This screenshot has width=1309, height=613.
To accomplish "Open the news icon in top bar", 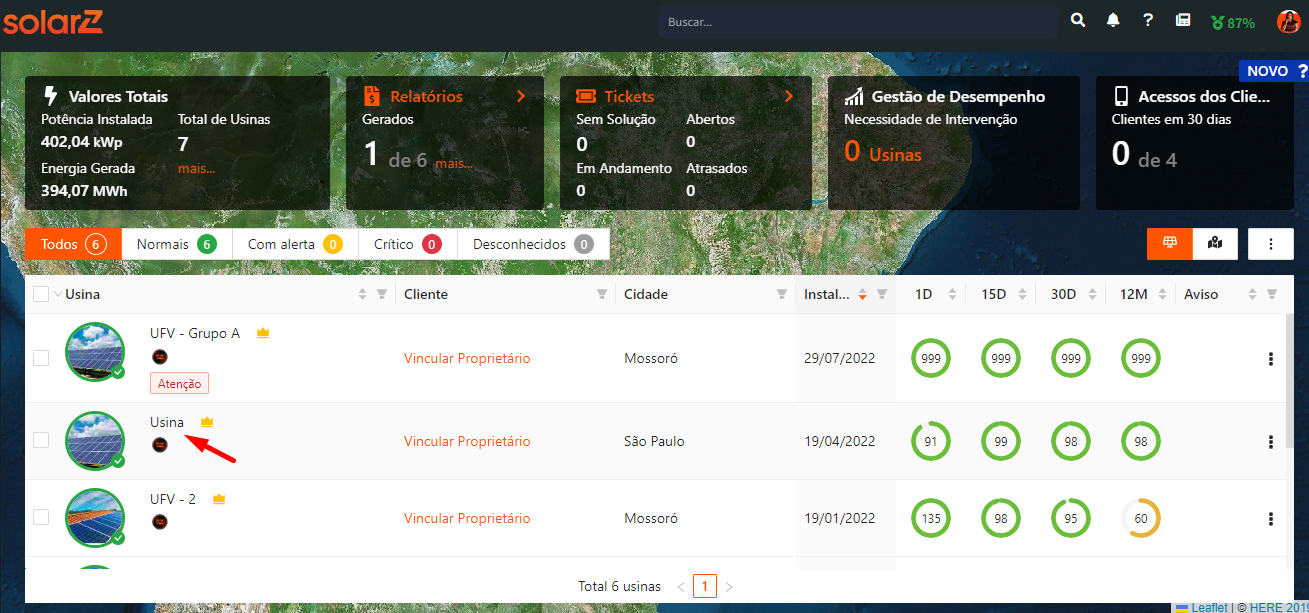I will (1183, 21).
